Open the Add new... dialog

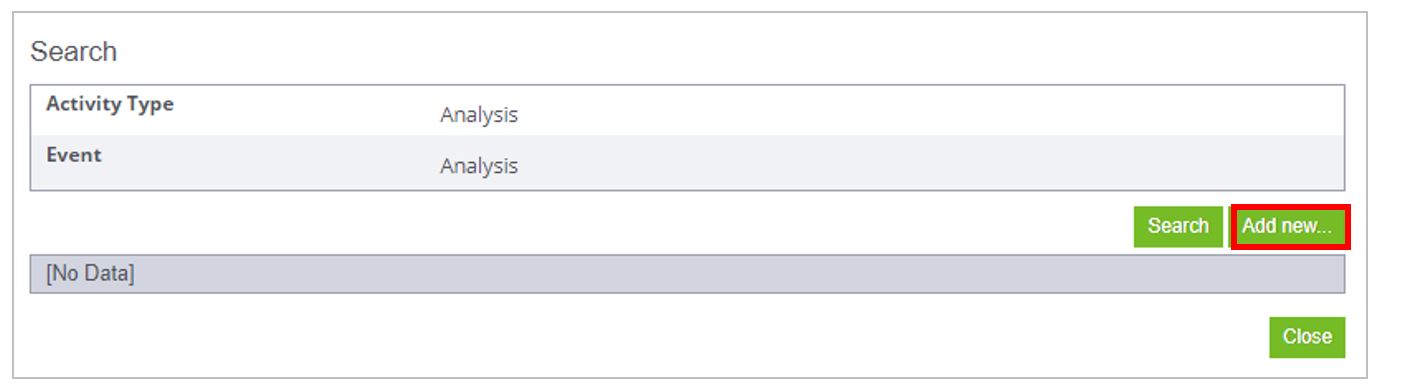[1289, 227]
